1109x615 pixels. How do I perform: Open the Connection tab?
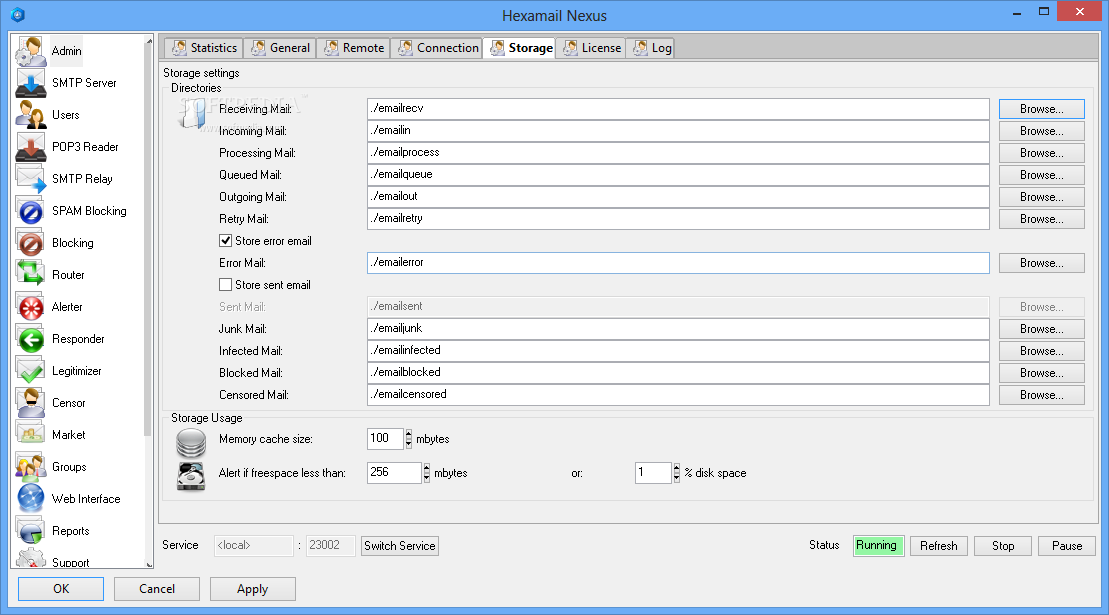point(437,48)
